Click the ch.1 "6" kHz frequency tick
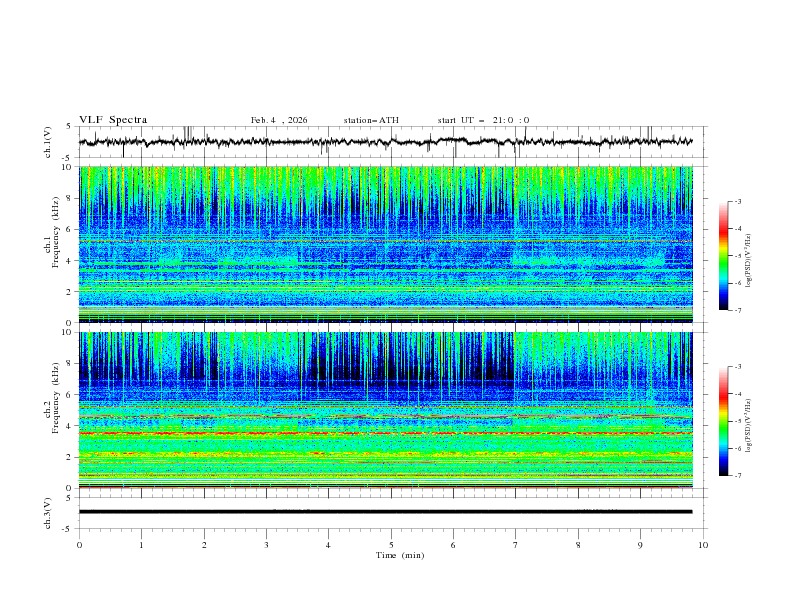Image resolution: width=792 pixels, height=612 pixels. pos(70,229)
